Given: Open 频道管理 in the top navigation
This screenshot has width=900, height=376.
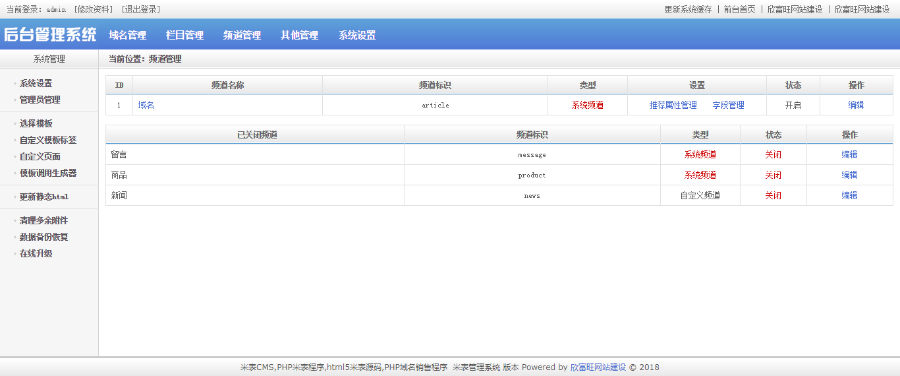Looking at the screenshot, I should pyautogui.click(x=242, y=35).
